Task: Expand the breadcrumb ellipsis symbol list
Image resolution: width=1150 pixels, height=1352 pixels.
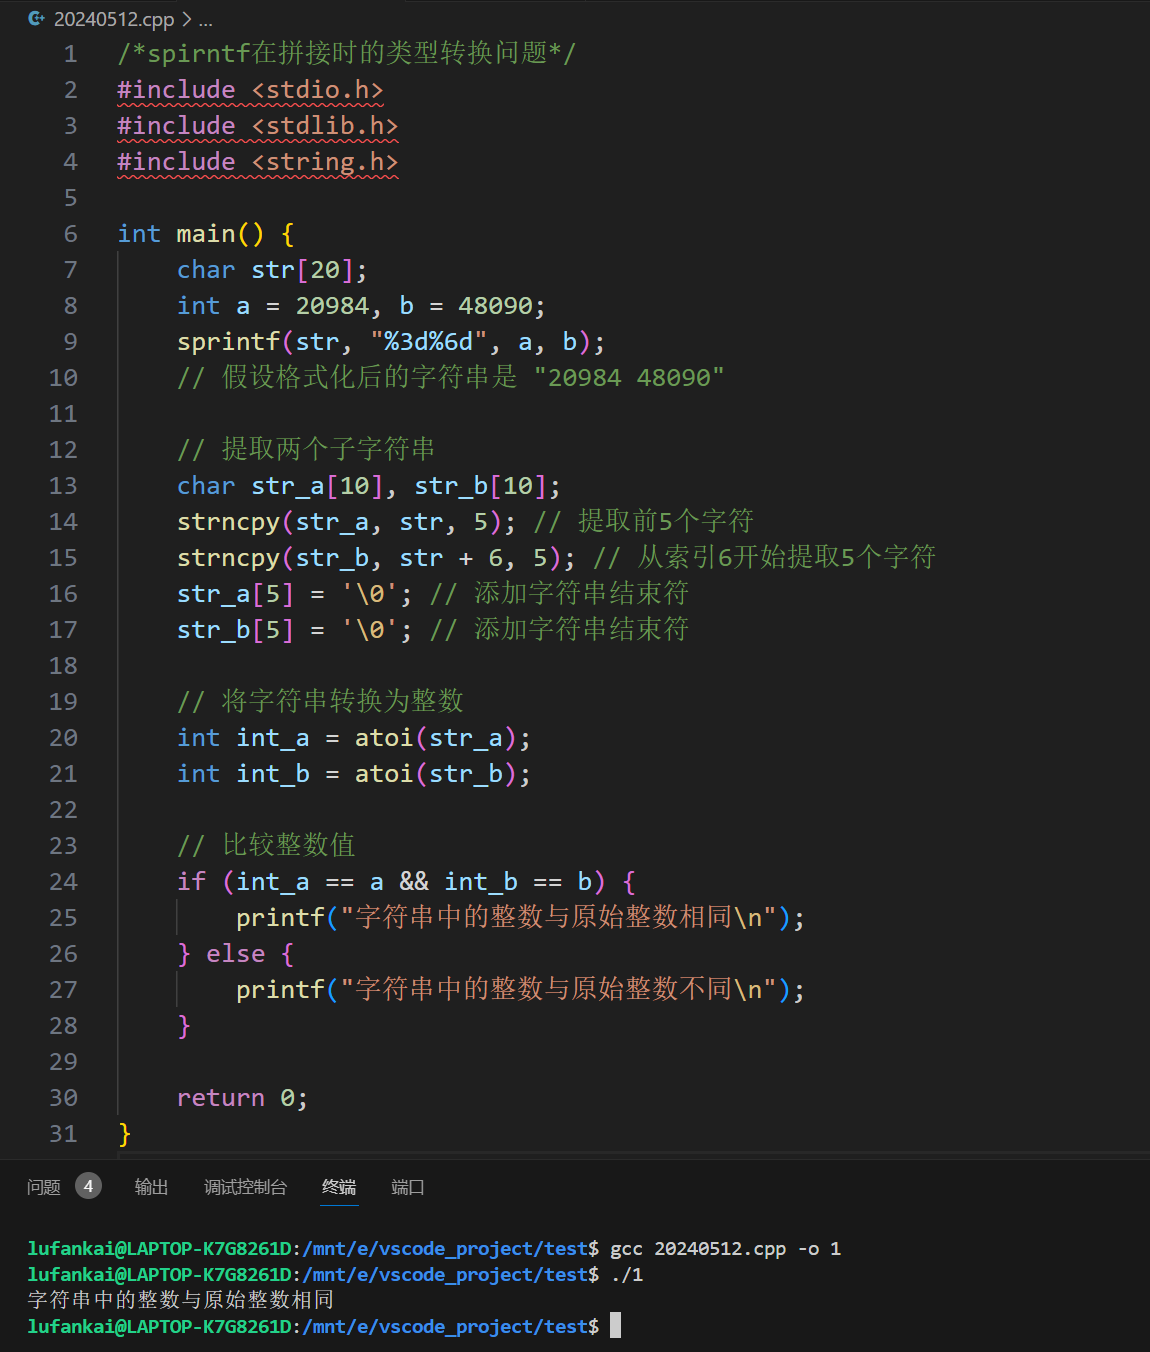Action: [x=206, y=20]
